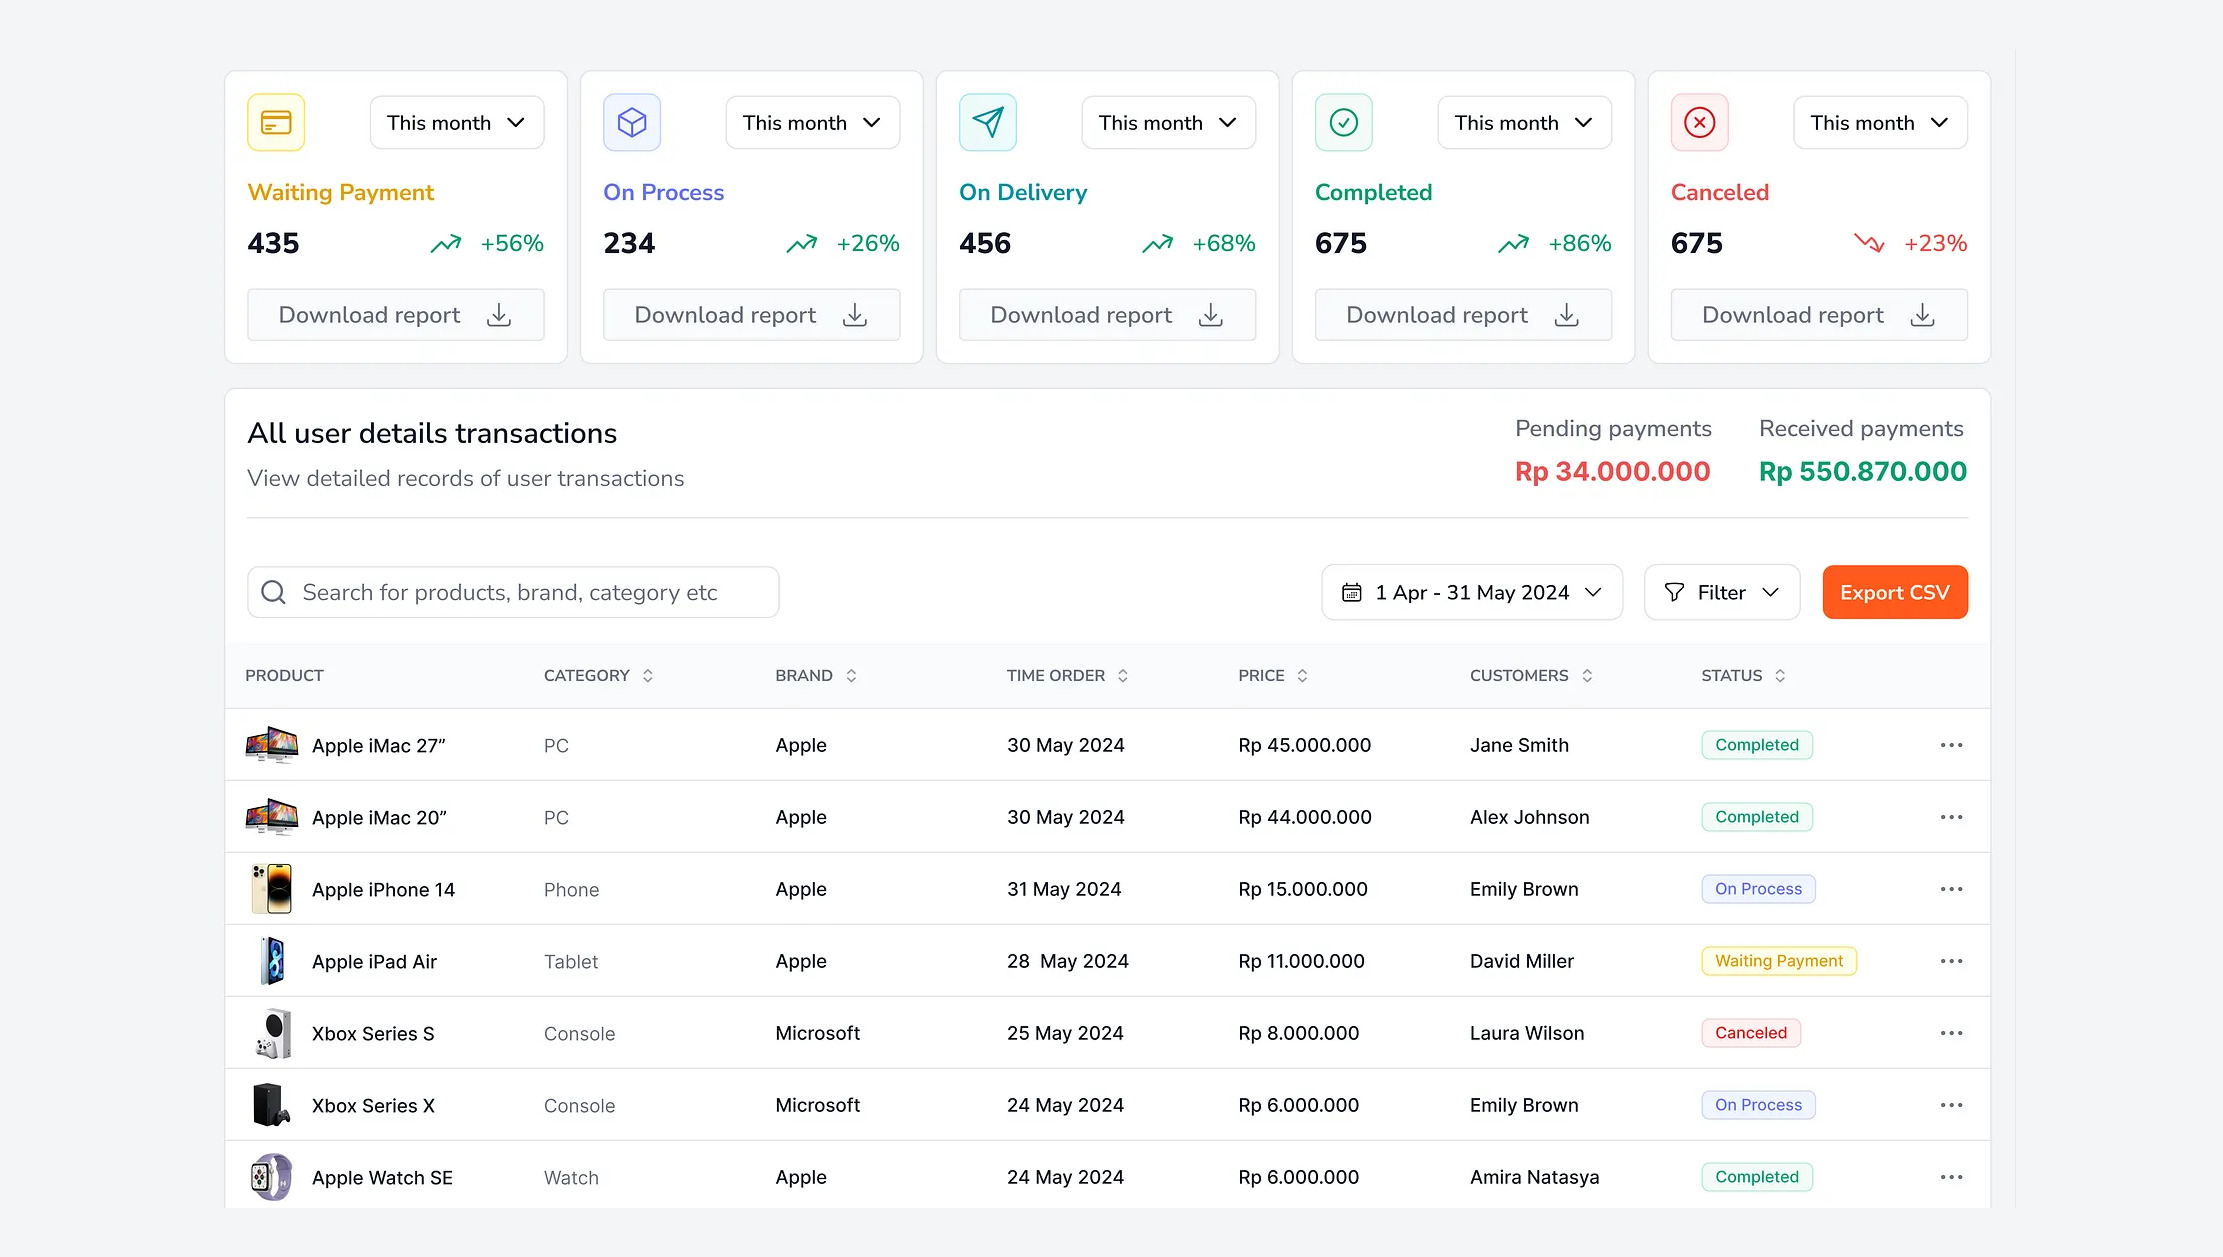Screen dimensions: 2223x1257
Task: Open the three-dot menu for Apple iPhone 14
Action: click(1951, 888)
